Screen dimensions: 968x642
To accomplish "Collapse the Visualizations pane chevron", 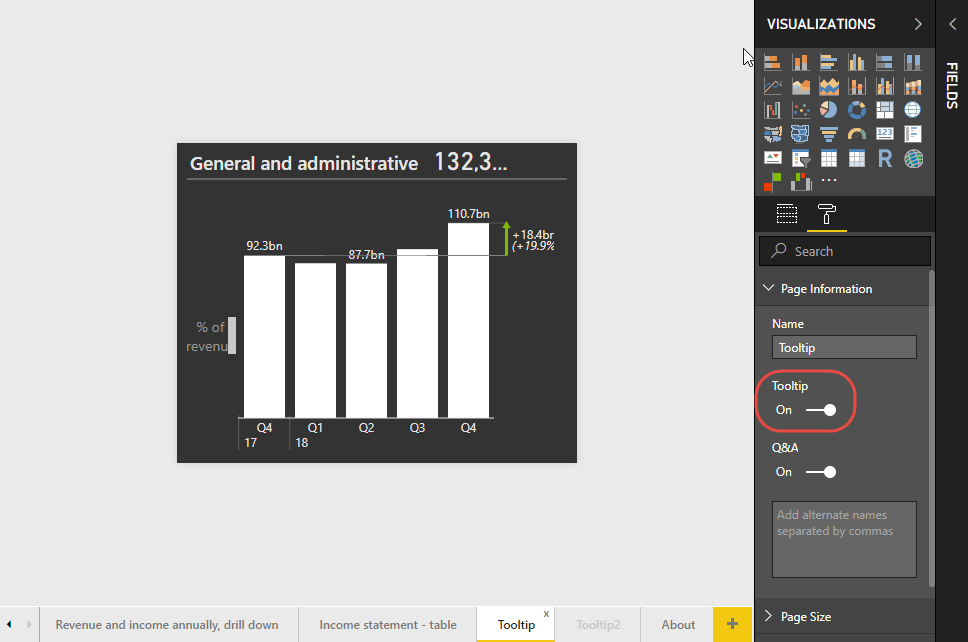I will [x=918, y=24].
